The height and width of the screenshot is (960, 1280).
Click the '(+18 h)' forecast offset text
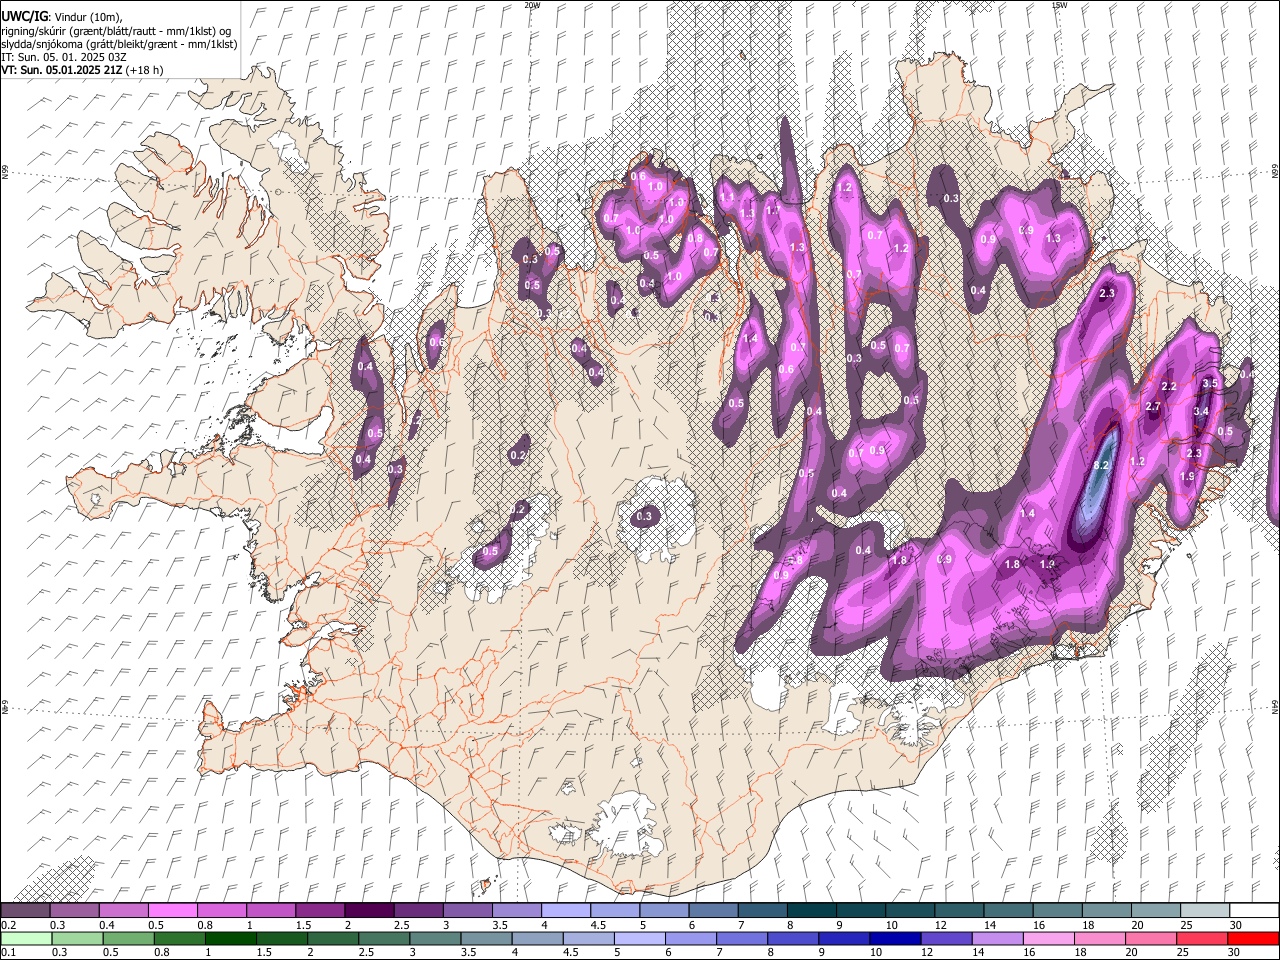click(146, 70)
